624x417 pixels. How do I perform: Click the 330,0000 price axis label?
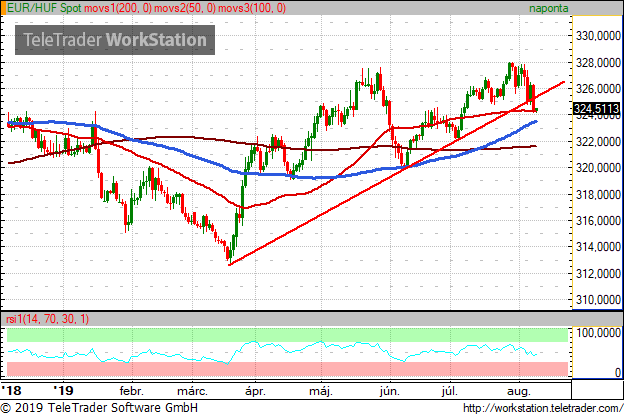click(598, 36)
